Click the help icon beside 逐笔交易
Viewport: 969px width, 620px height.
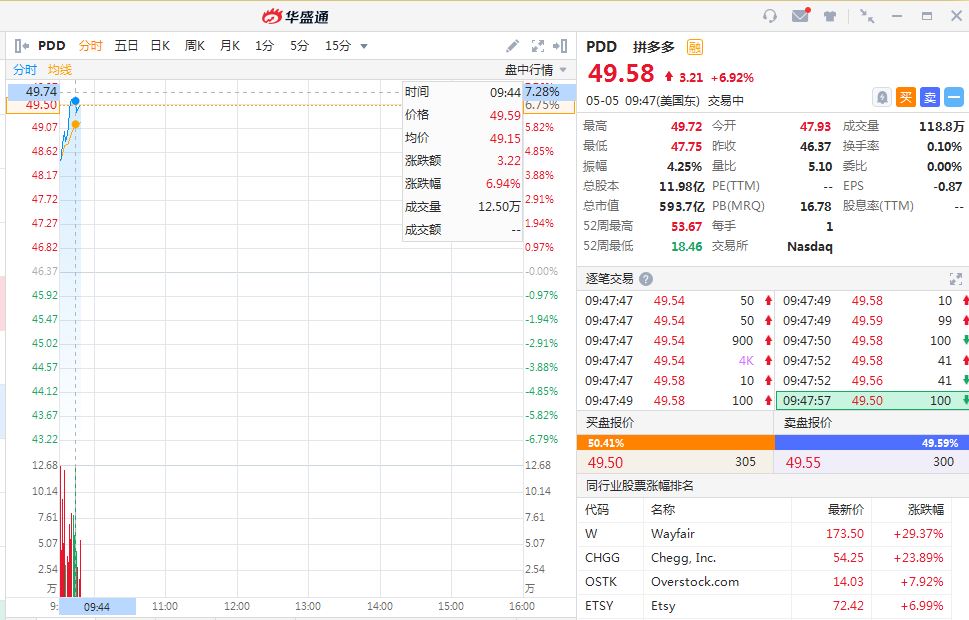646,279
